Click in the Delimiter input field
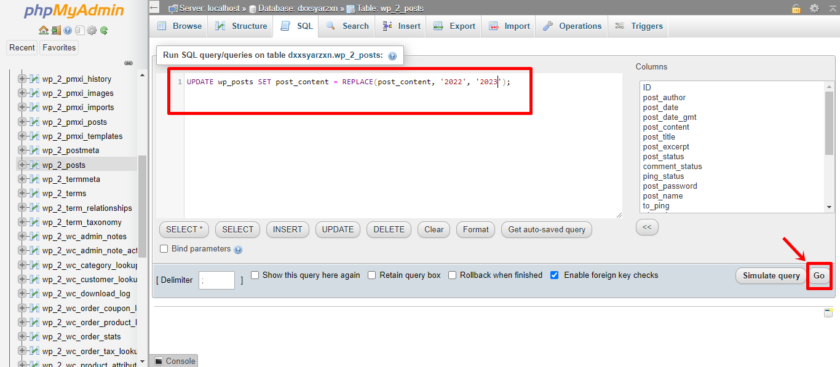The height and width of the screenshot is (367, 840). 216,280
